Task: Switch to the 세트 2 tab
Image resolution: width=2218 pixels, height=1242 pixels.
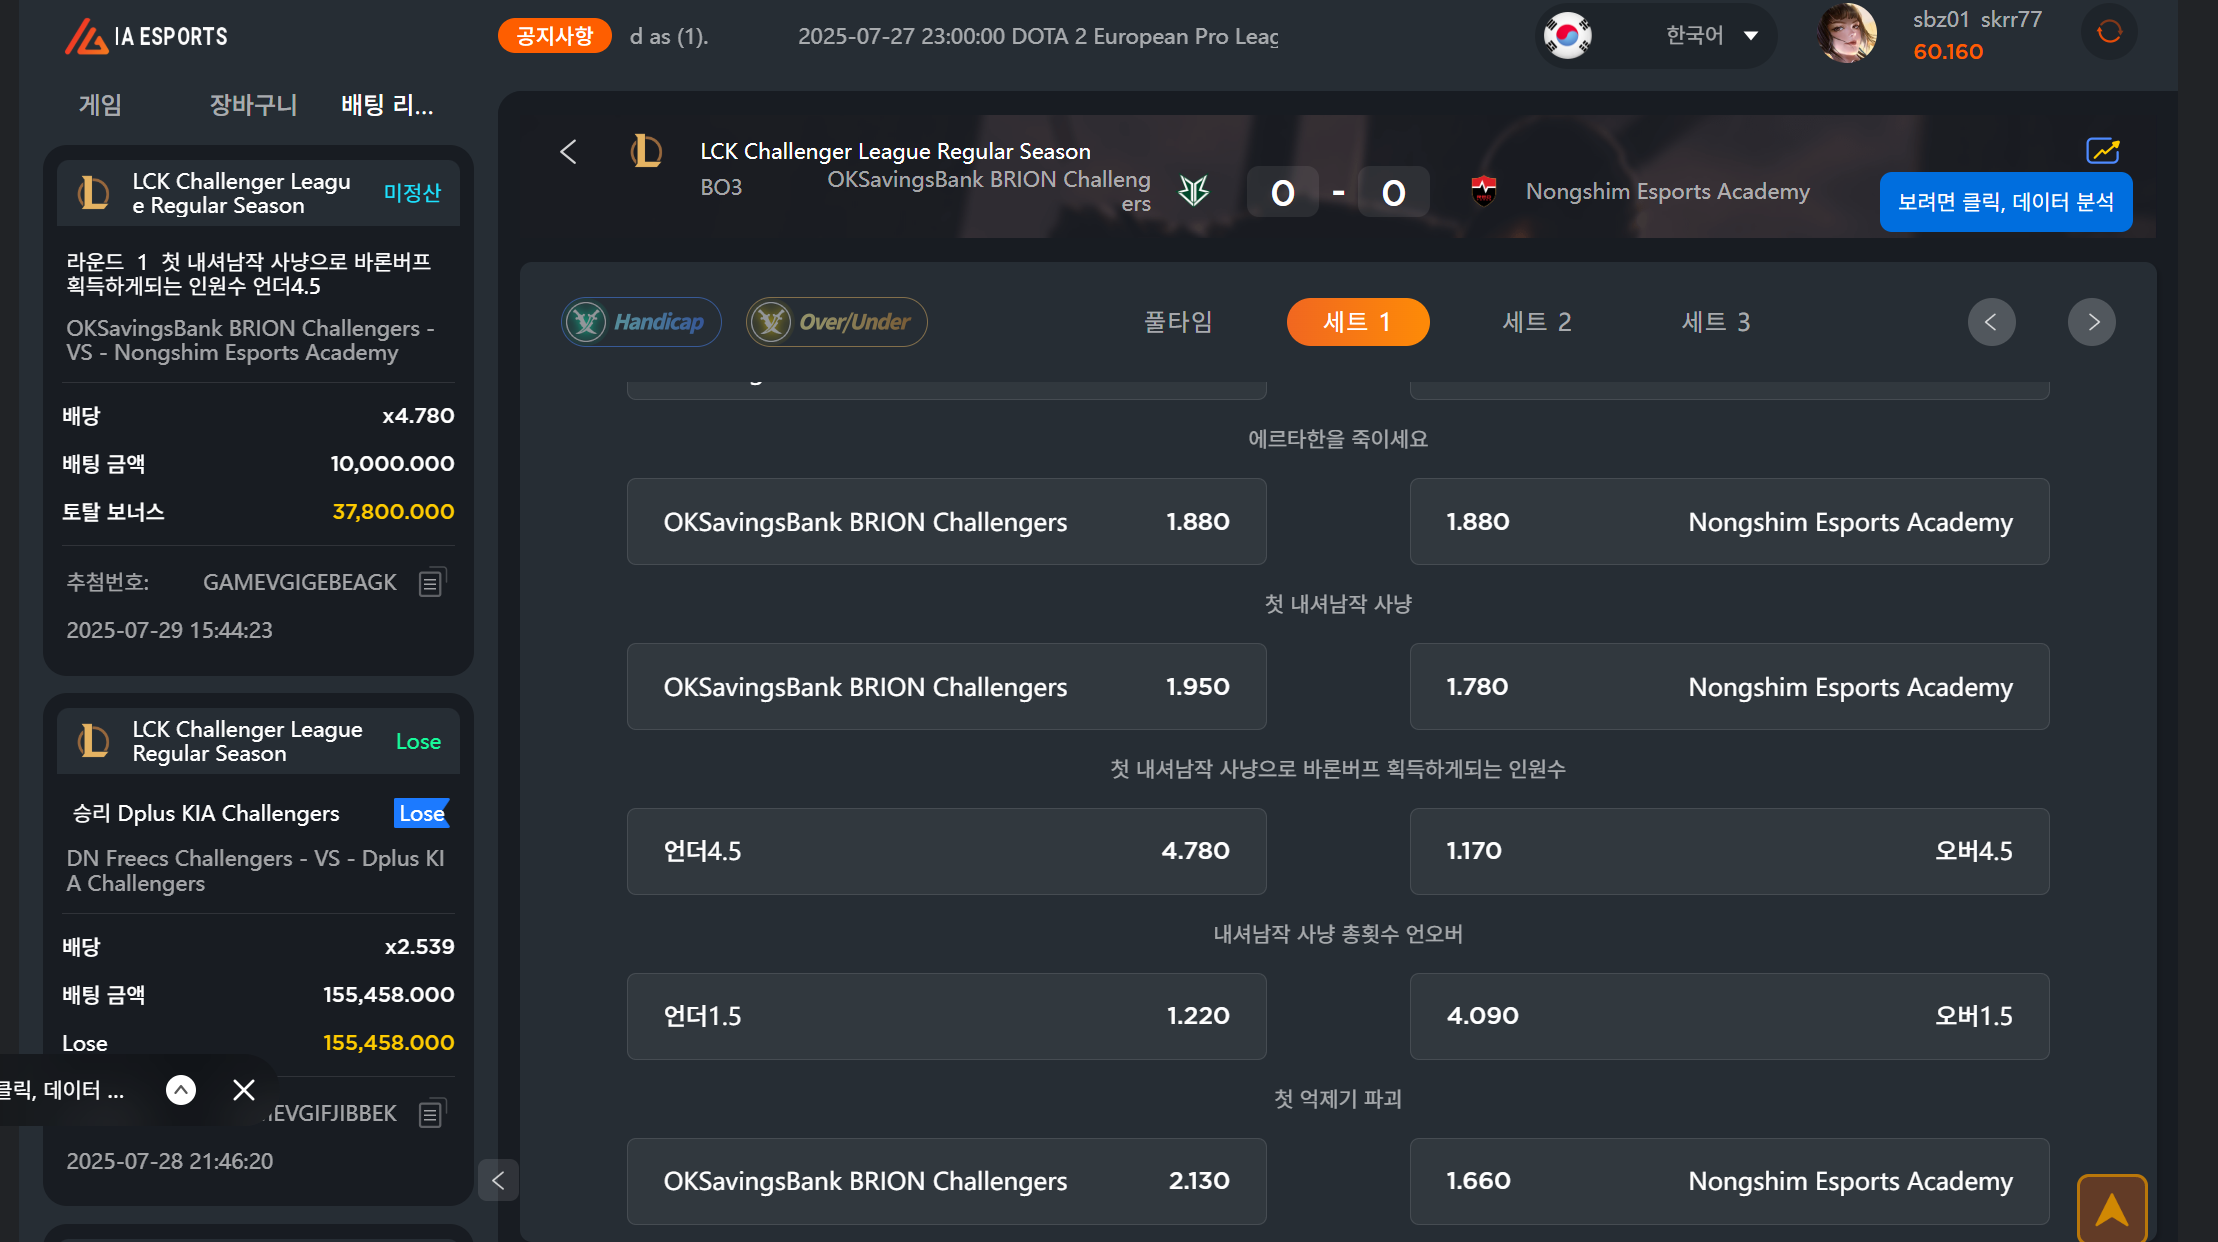Action: (x=1536, y=322)
